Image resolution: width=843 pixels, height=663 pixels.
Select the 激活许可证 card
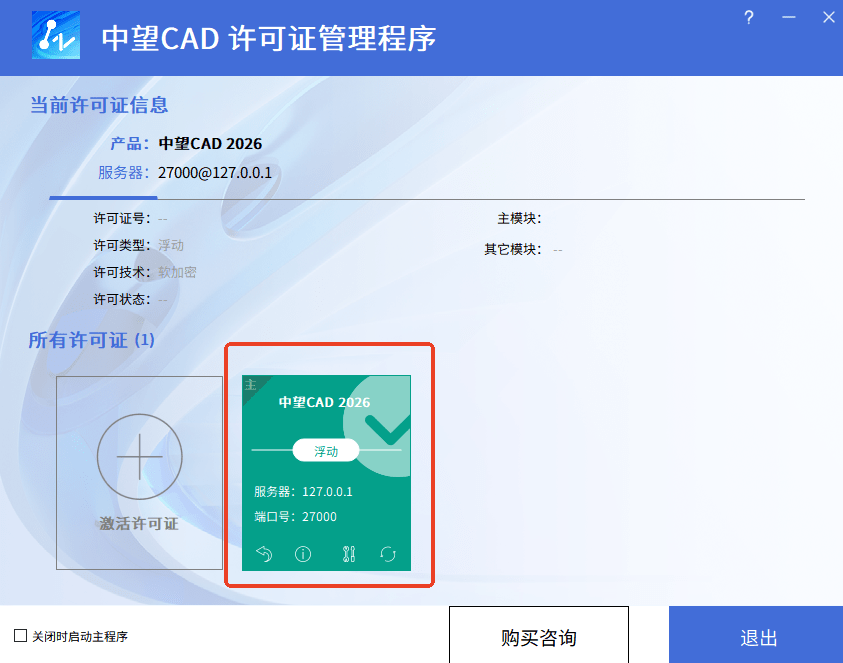click(x=140, y=473)
